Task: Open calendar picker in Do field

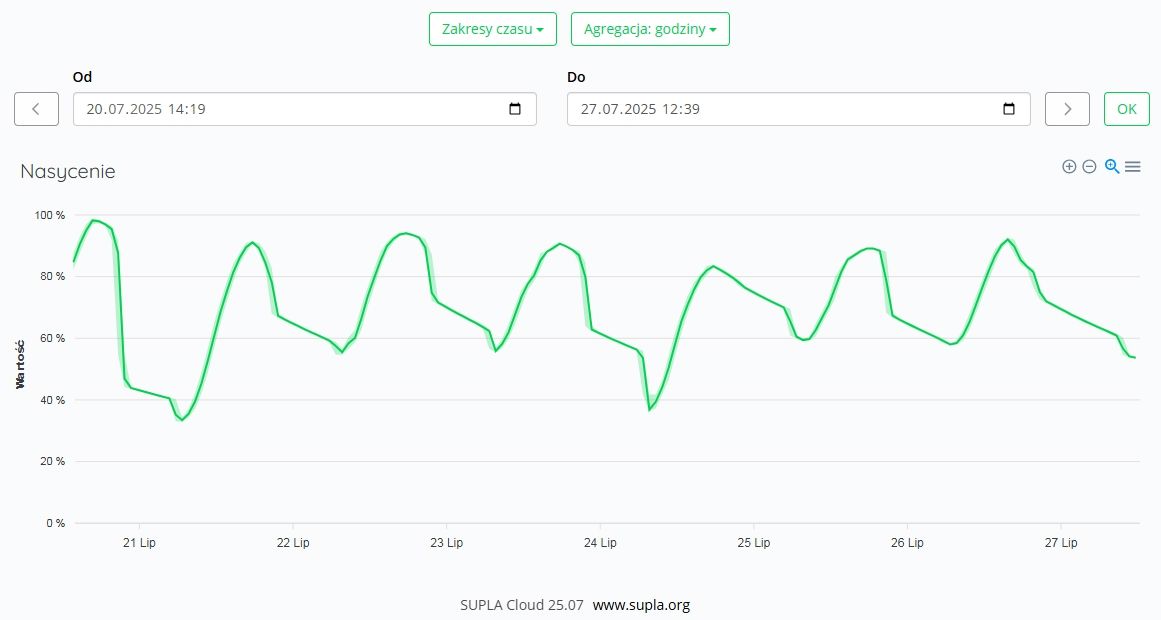Action: [x=1008, y=109]
